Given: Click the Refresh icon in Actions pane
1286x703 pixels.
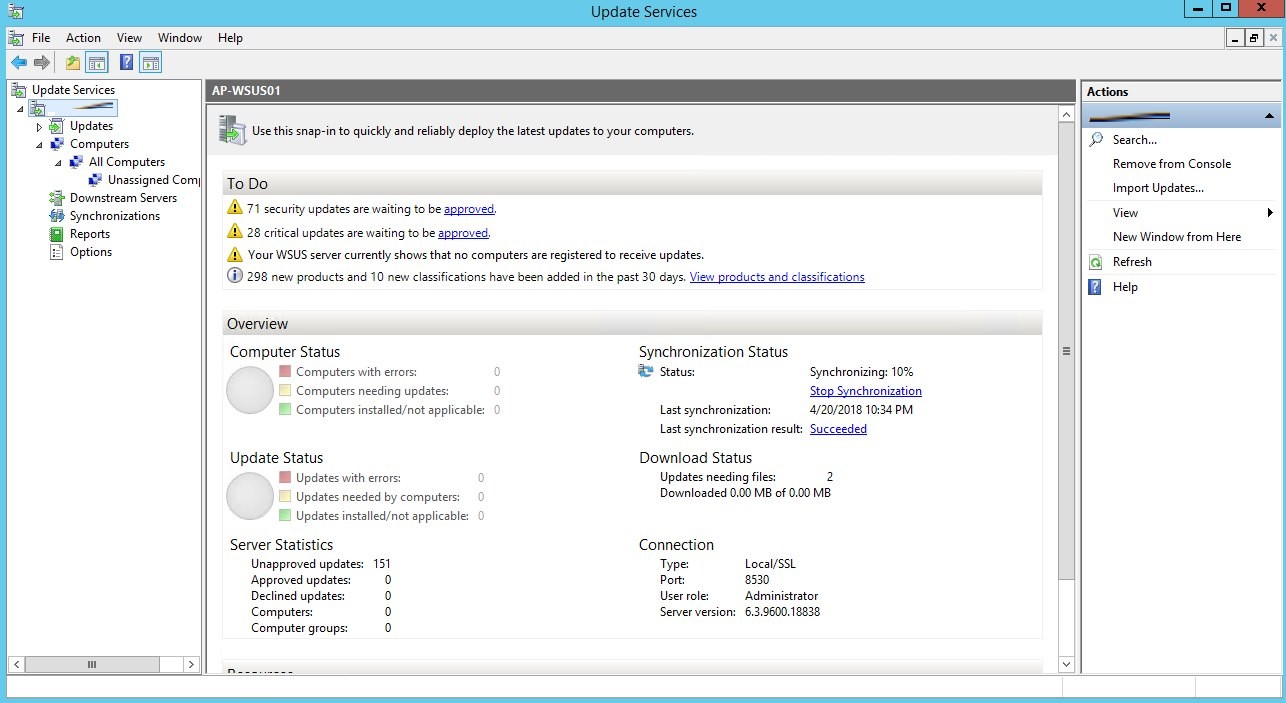Looking at the screenshot, I should point(1096,262).
